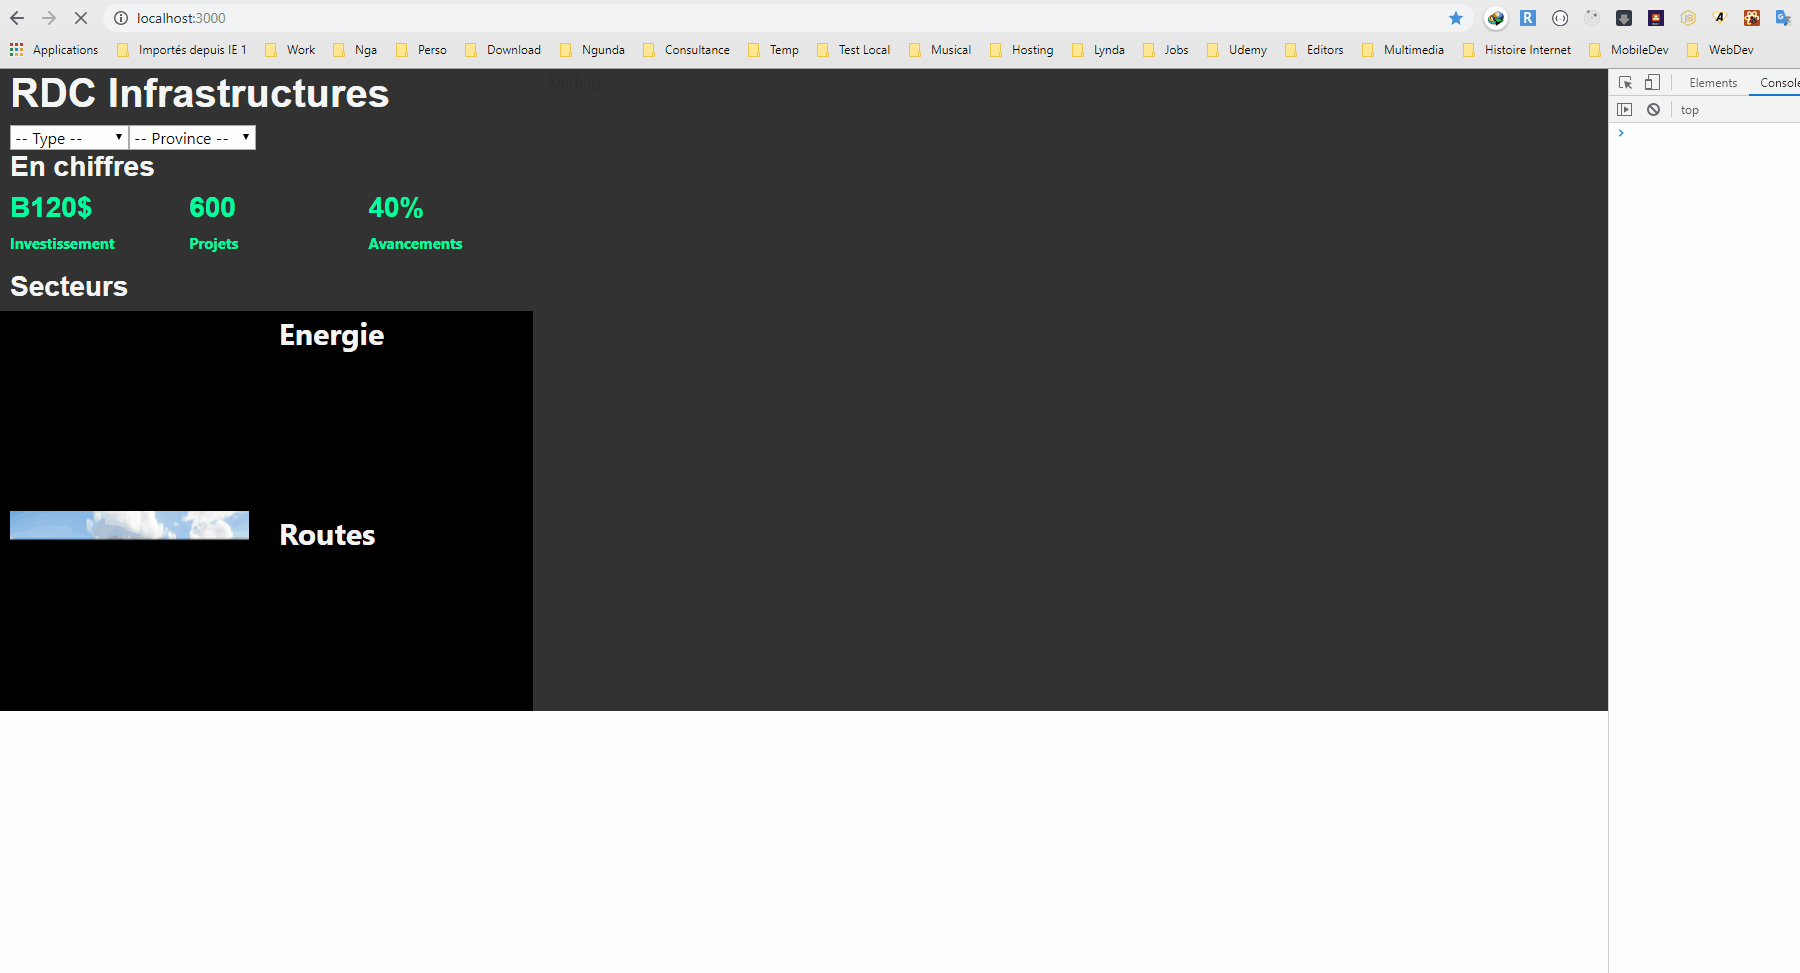Stop loading the page
This screenshot has width=1800, height=973.
[x=81, y=18]
